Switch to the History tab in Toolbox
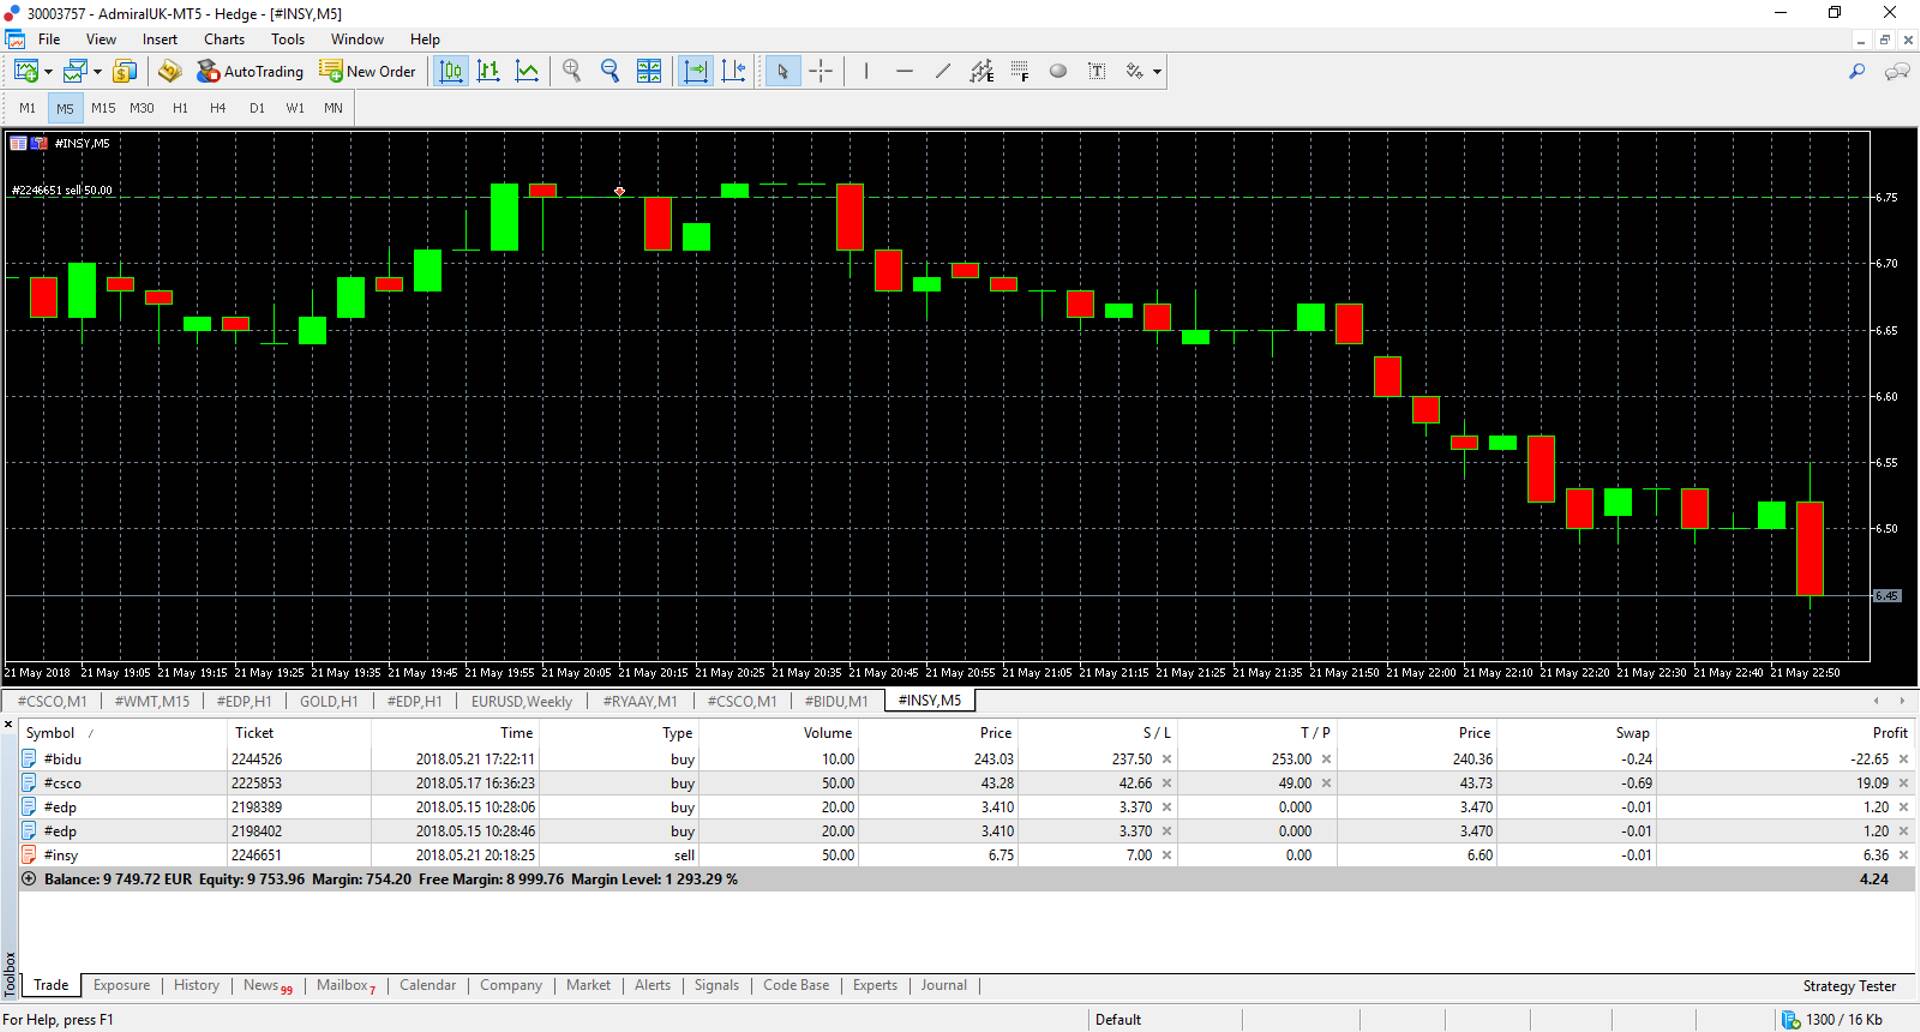 click(x=196, y=985)
